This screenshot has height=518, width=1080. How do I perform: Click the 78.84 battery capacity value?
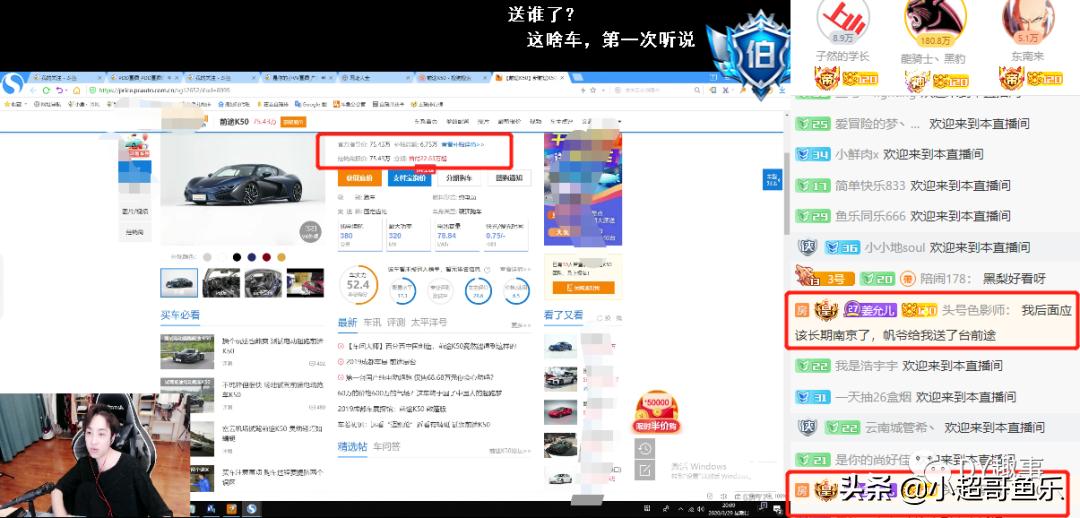[x=447, y=236]
